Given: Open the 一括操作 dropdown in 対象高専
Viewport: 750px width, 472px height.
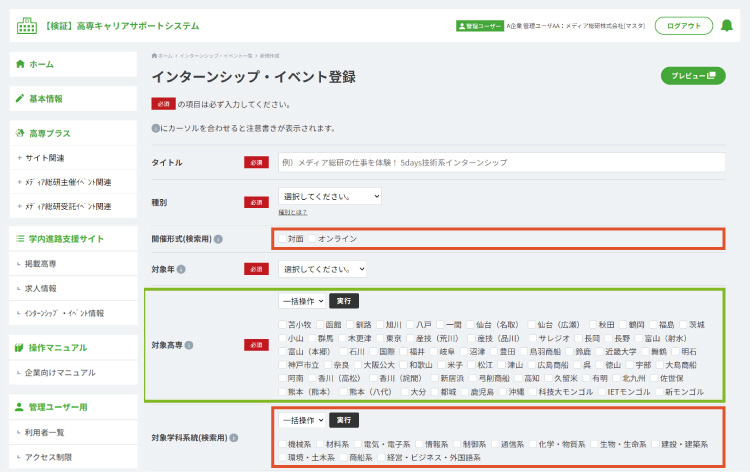Looking at the screenshot, I should [302, 301].
